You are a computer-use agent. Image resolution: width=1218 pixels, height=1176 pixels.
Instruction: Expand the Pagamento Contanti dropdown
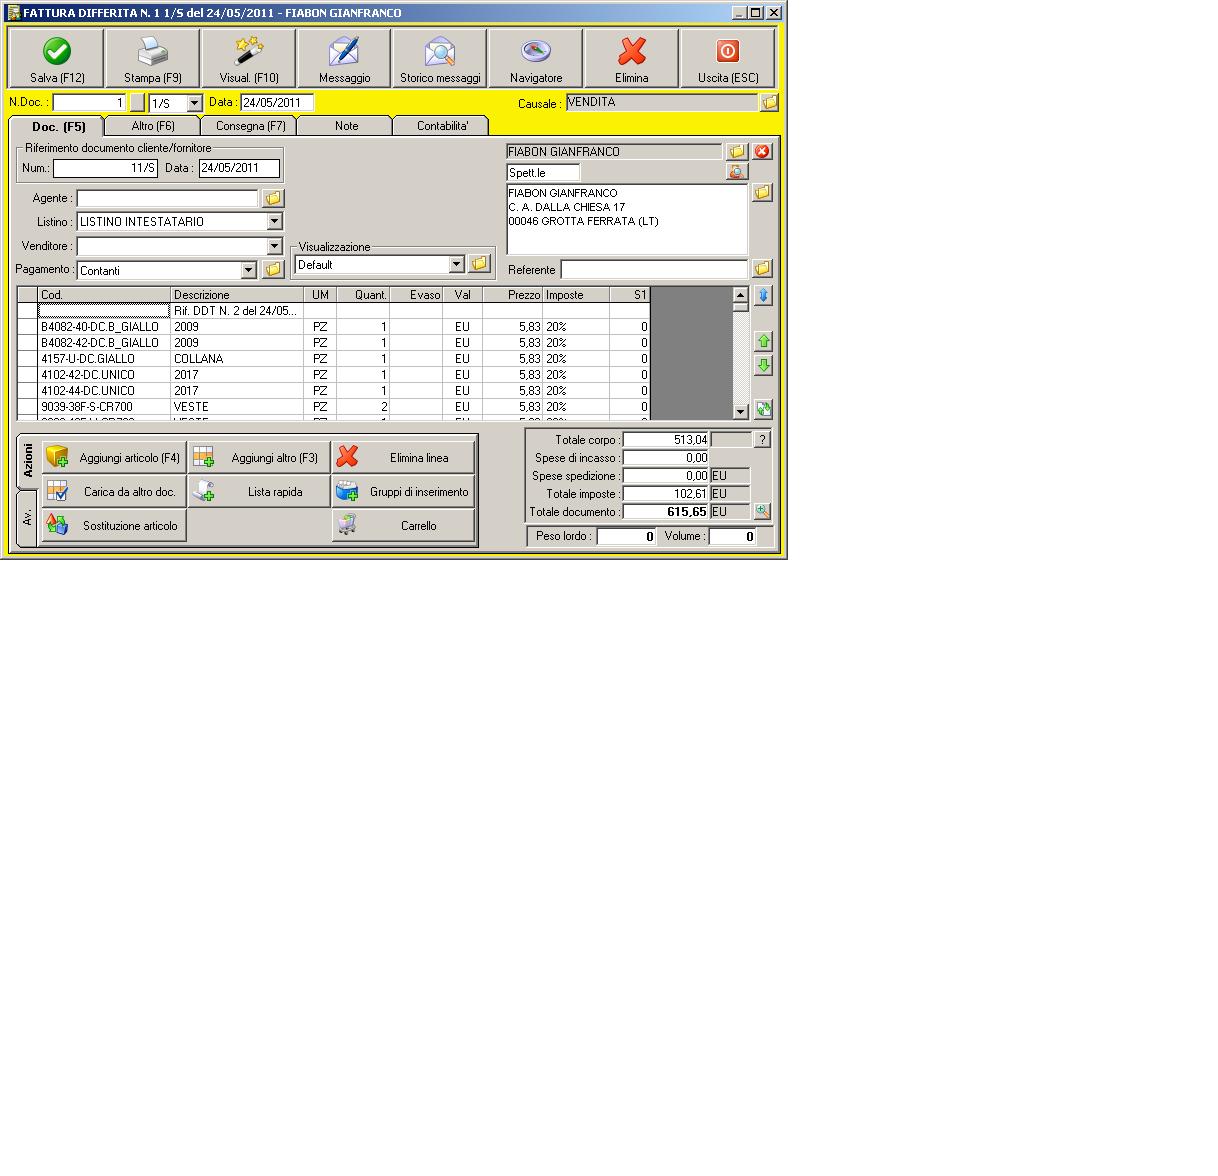(249, 270)
